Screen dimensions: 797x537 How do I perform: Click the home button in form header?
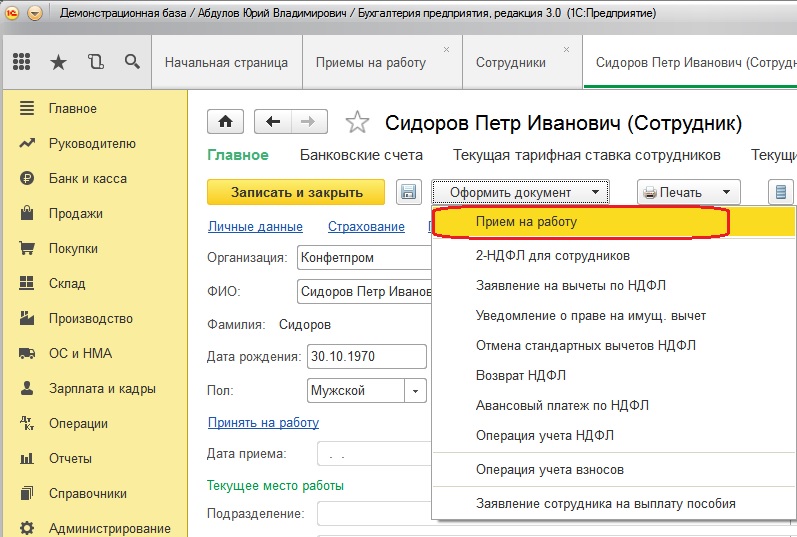[x=225, y=122]
